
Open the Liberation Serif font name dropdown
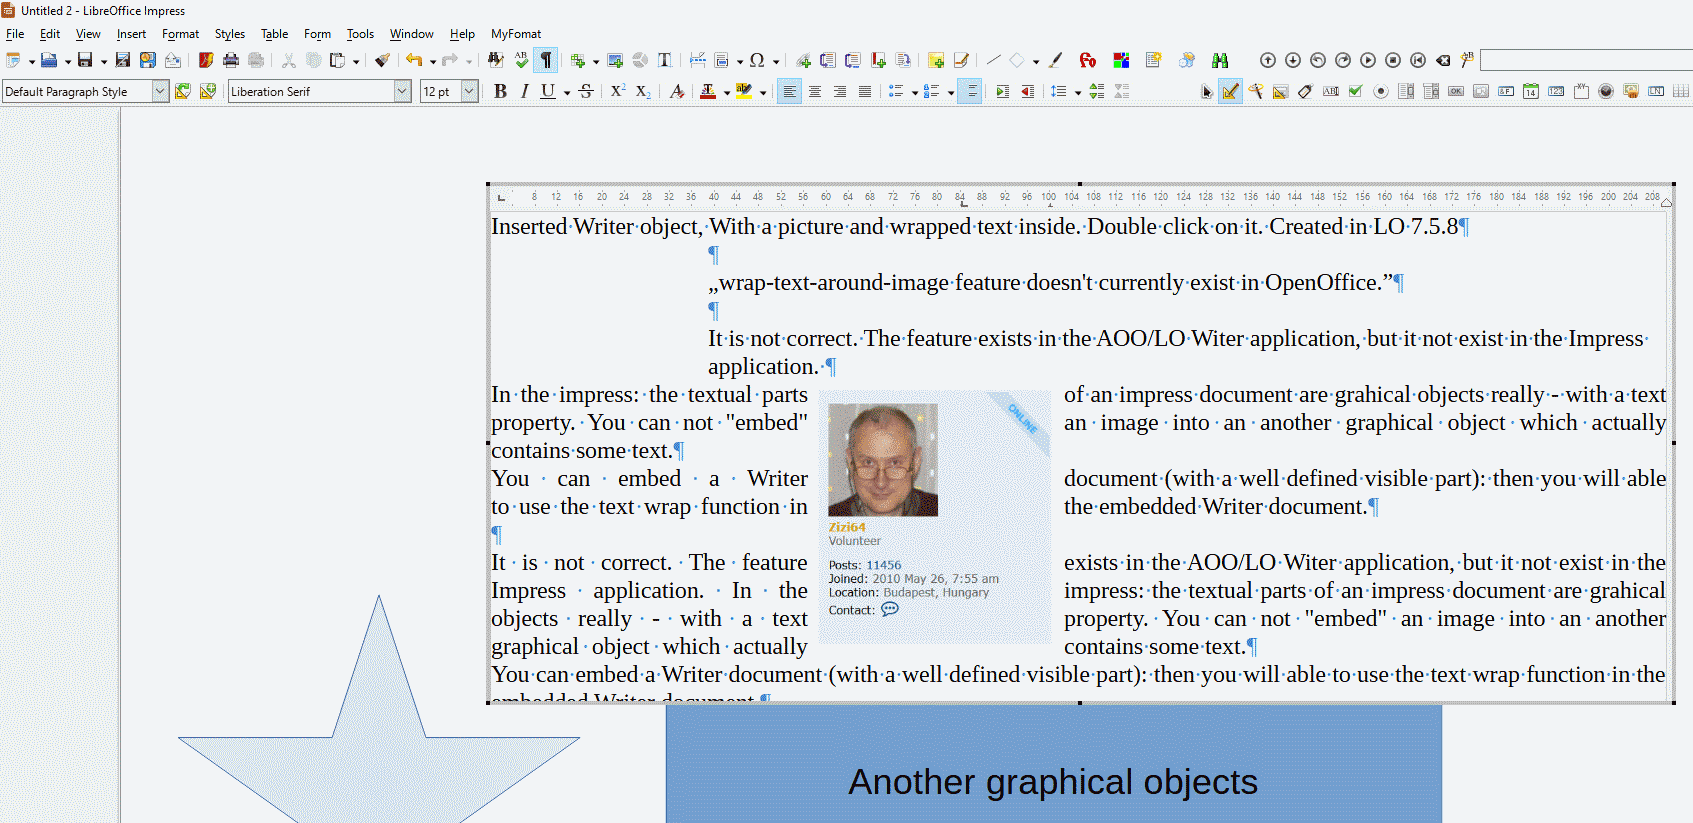click(x=402, y=91)
